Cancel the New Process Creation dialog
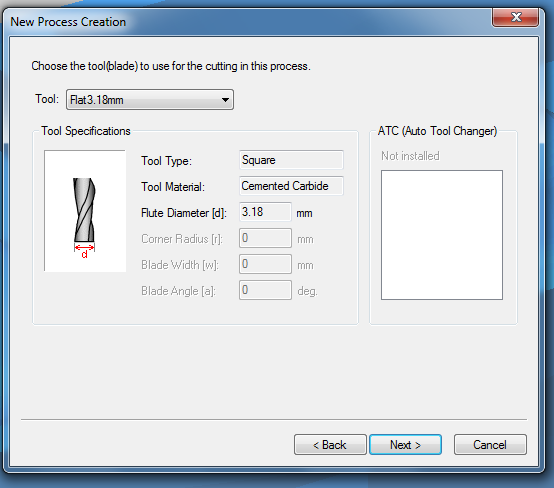 coord(490,445)
